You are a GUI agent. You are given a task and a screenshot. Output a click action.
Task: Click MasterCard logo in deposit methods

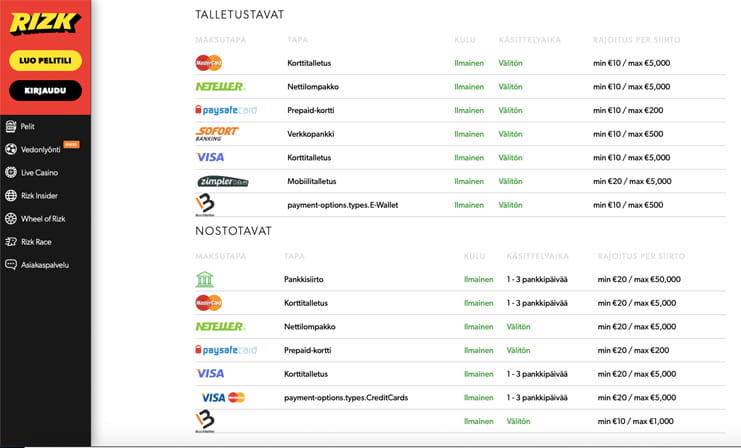(x=209, y=63)
